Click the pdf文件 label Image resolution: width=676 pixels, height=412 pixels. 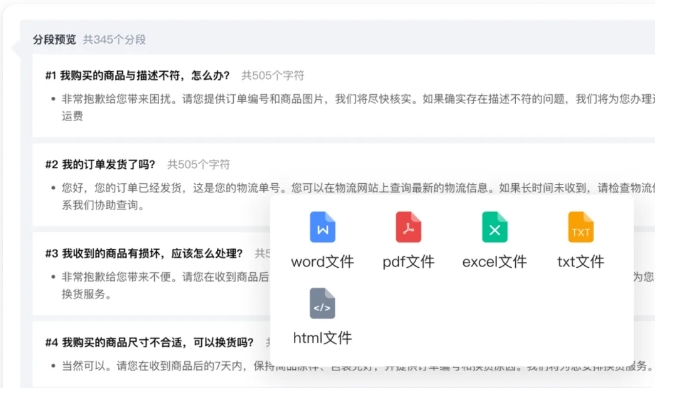[x=408, y=262]
